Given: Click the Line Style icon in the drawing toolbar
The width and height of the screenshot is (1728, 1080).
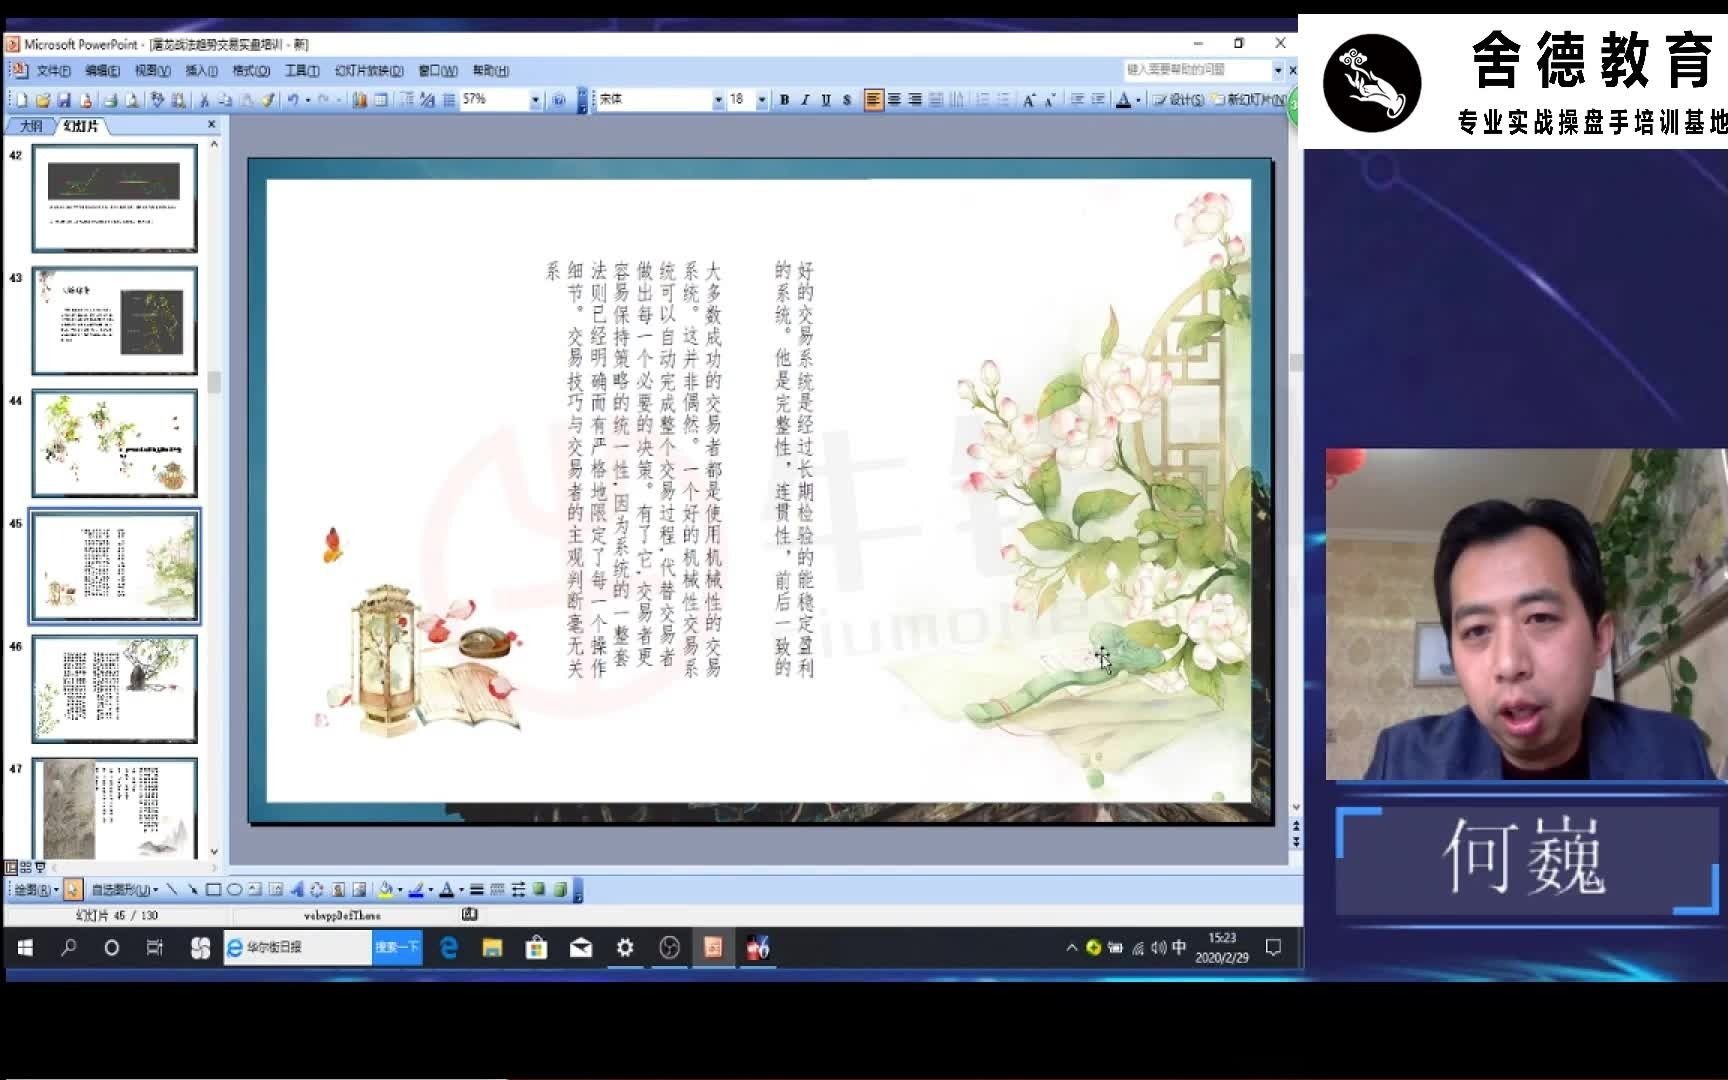Looking at the screenshot, I should (x=477, y=890).
